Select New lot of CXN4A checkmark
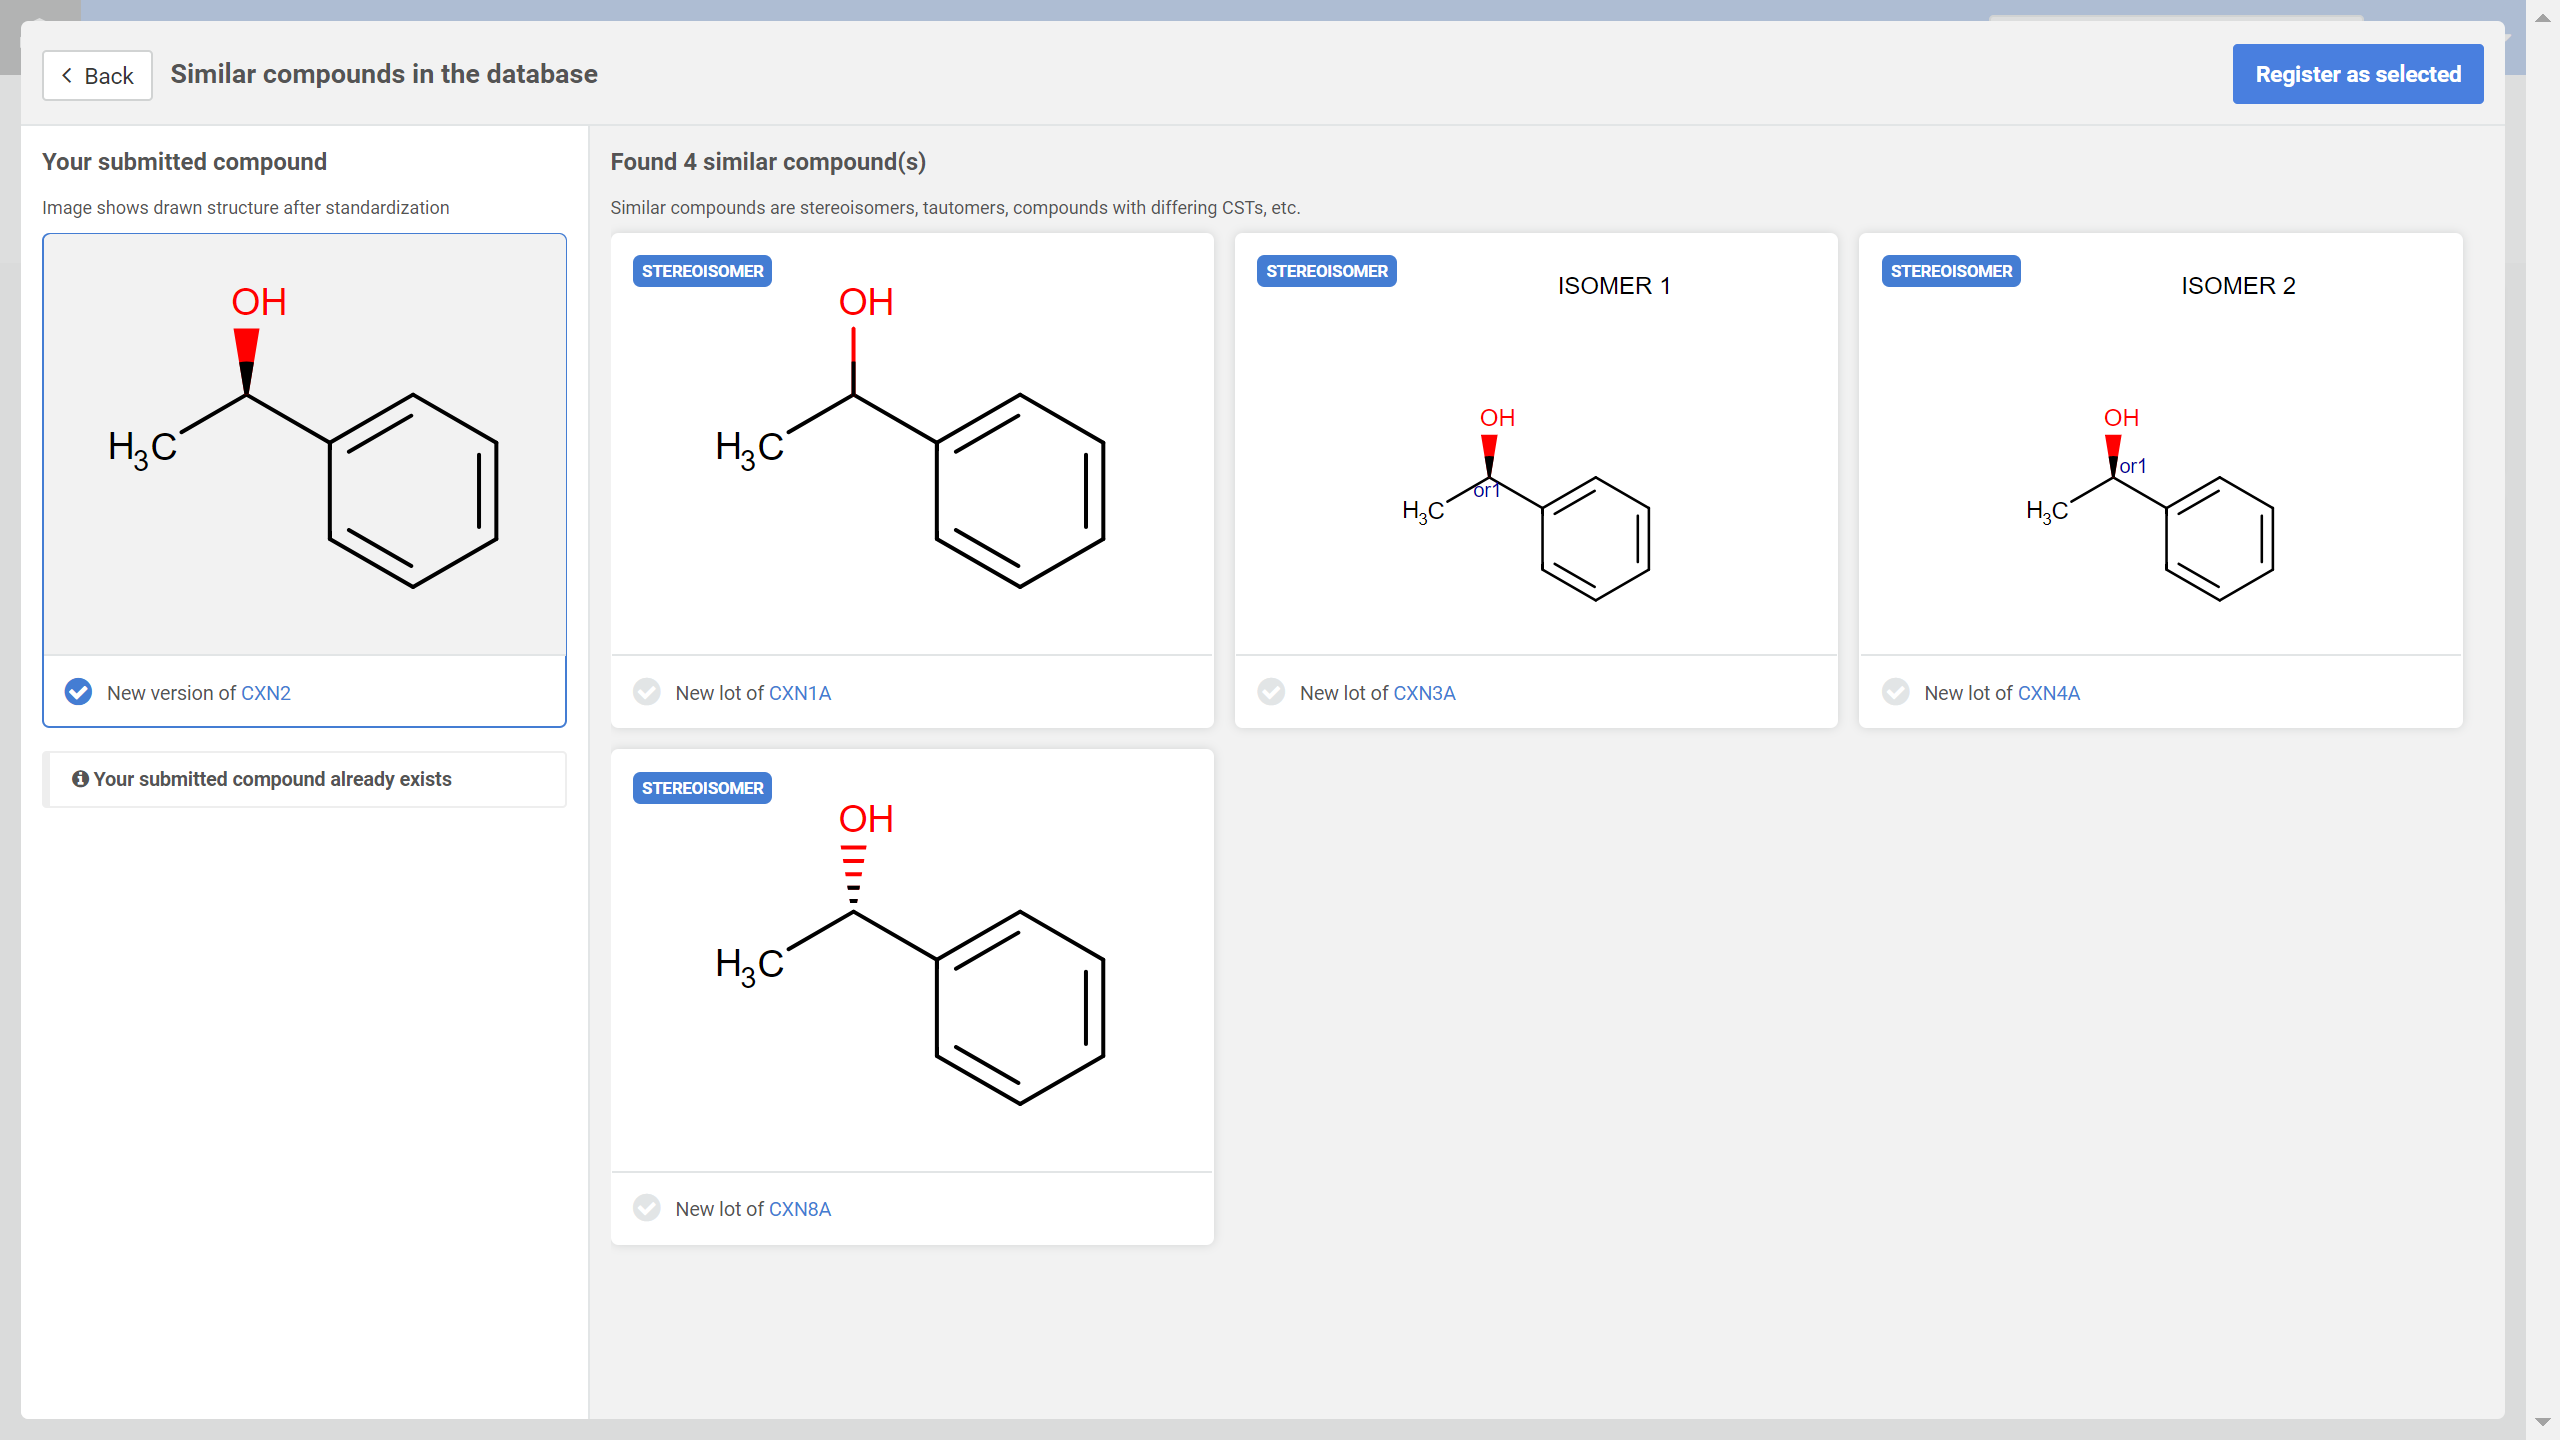The image size is (2560, 1440). coord(1895,692)
